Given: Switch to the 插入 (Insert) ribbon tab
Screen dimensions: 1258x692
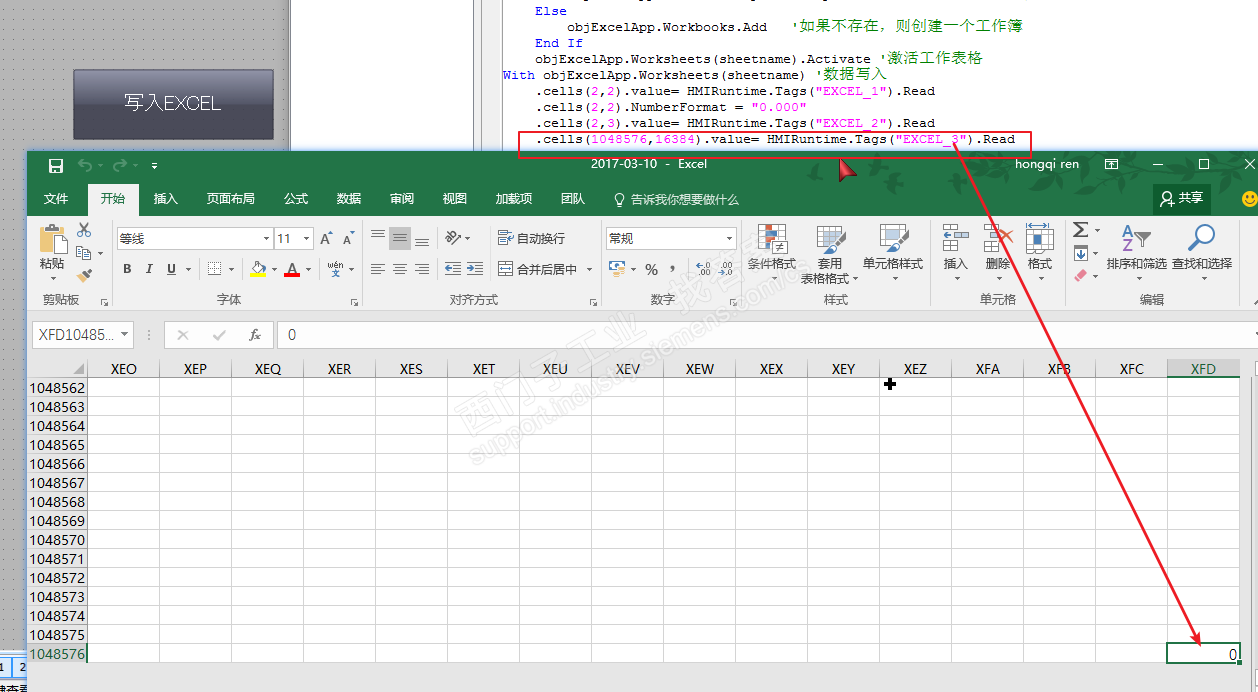Looking at the screenshot, I should (166, 199).
